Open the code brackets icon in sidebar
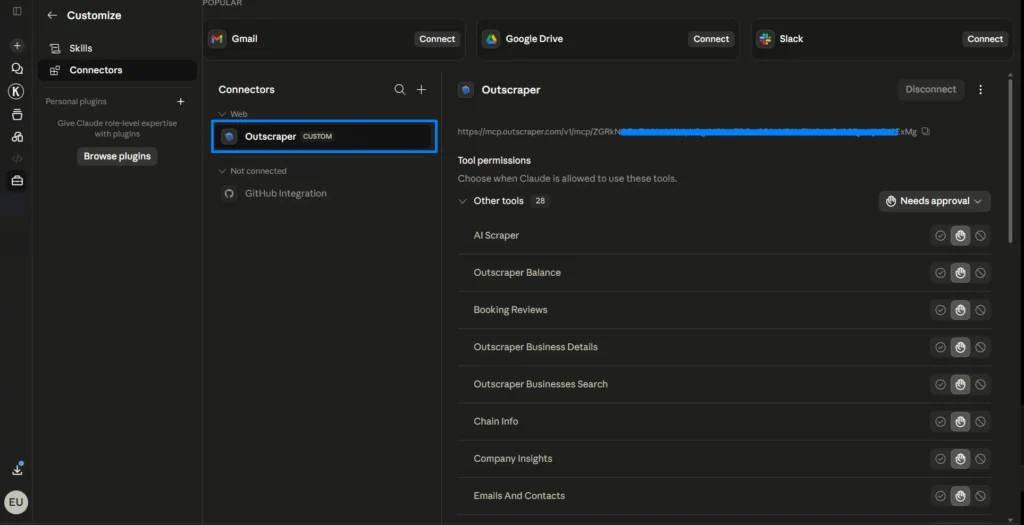Screen dimensions: 1024x525 pyautogui.click(x=17, y=158)
